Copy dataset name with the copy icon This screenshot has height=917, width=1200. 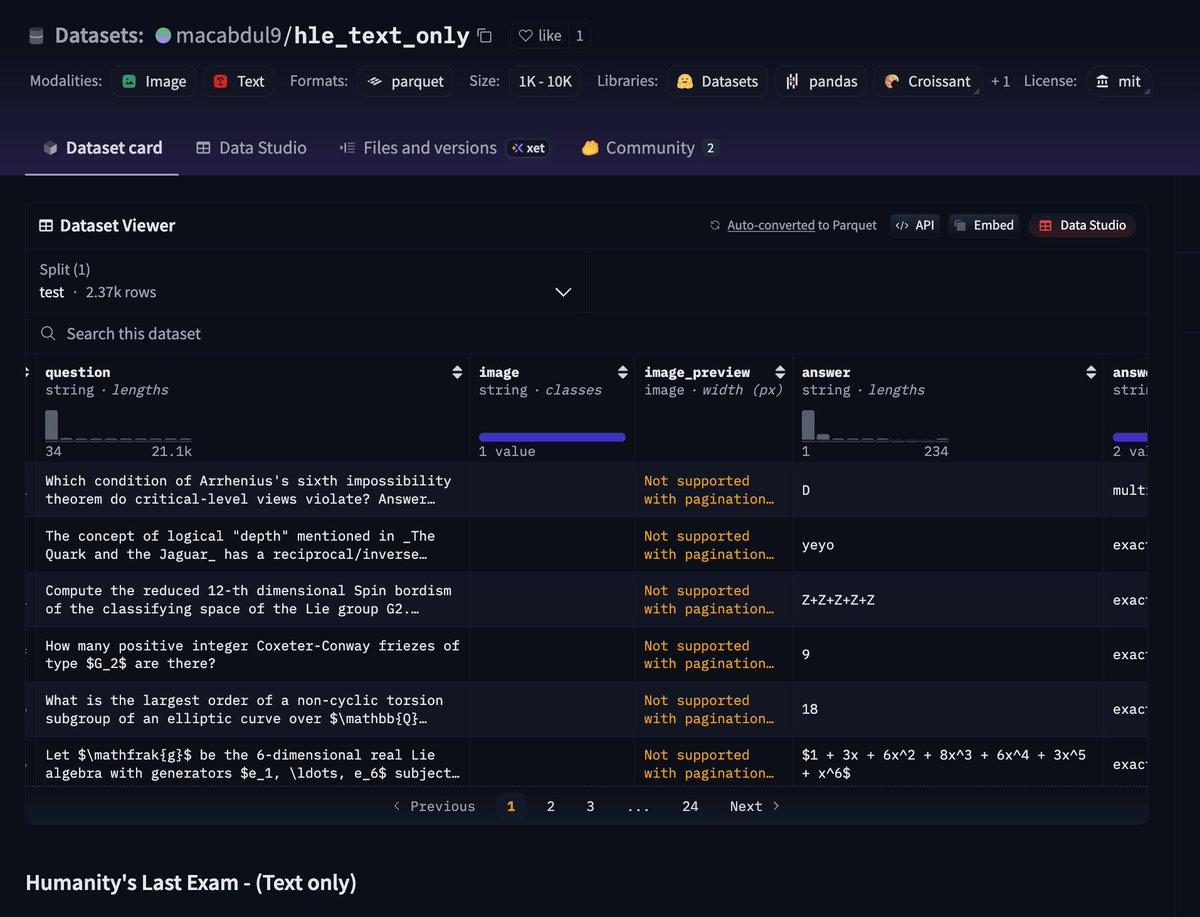(x=485, y=36)
